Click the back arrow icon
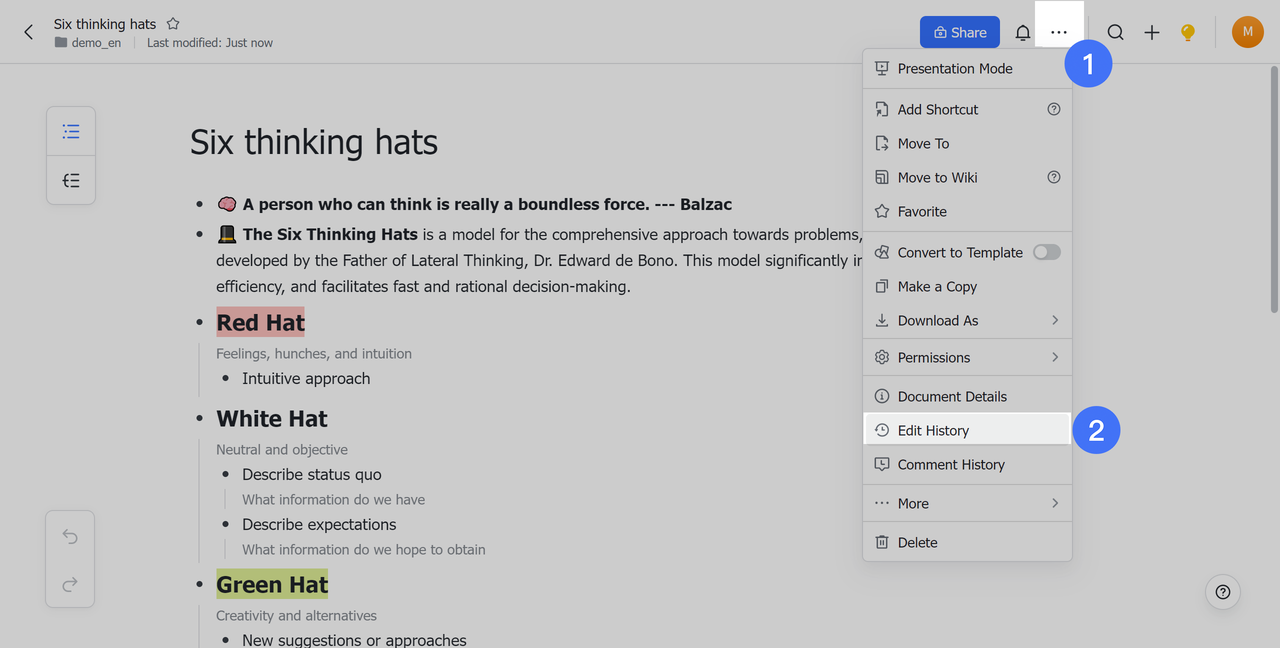 [x=28, y=32]
